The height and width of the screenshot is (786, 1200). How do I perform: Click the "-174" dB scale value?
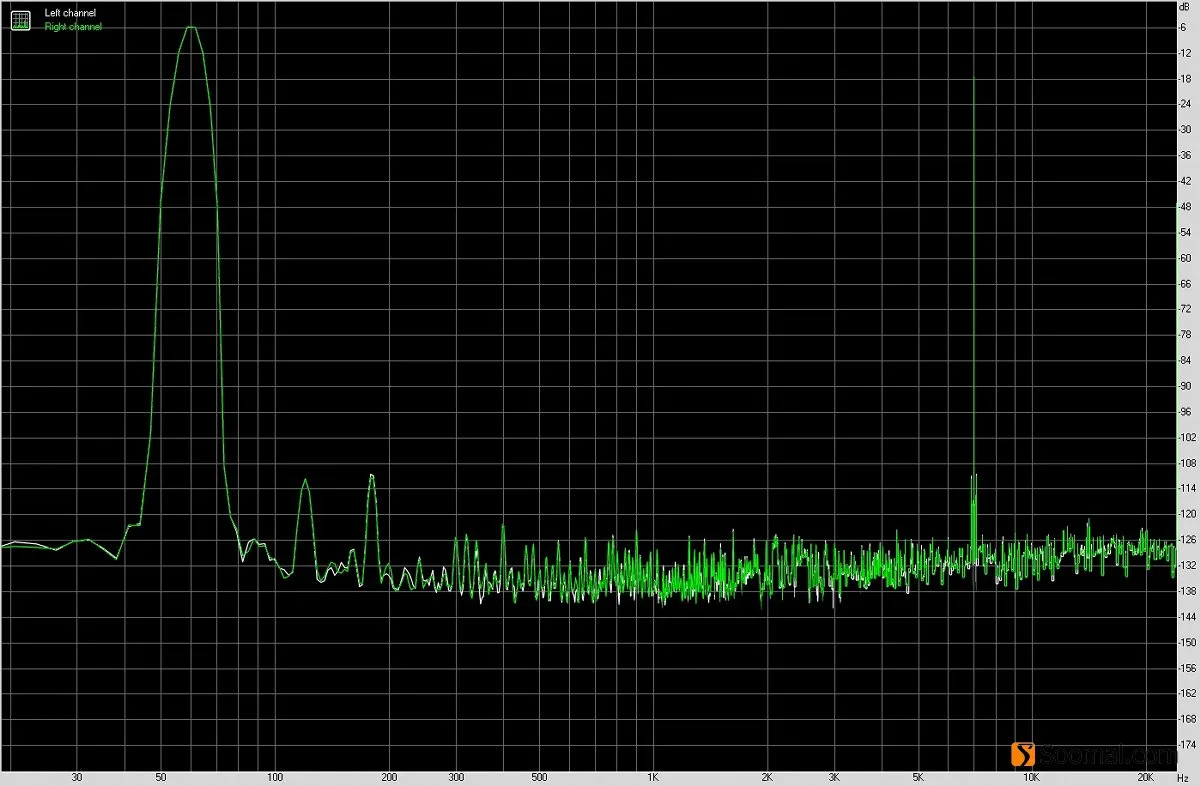coord(1187,745)
